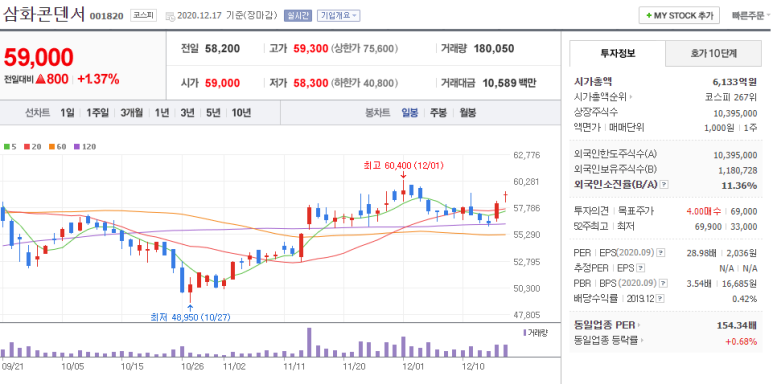
Task: Click the tall volume bar near 11/11
Action: coord(309,343)
